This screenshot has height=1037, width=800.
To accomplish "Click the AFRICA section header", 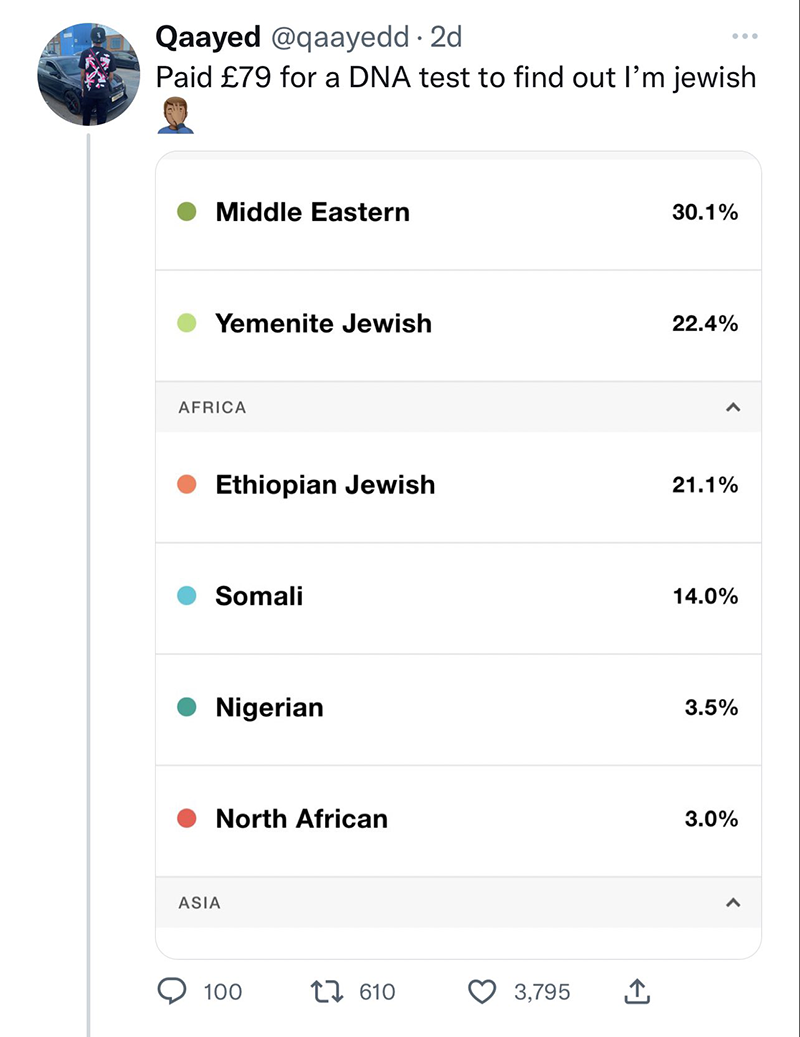I will click(458, 407).
